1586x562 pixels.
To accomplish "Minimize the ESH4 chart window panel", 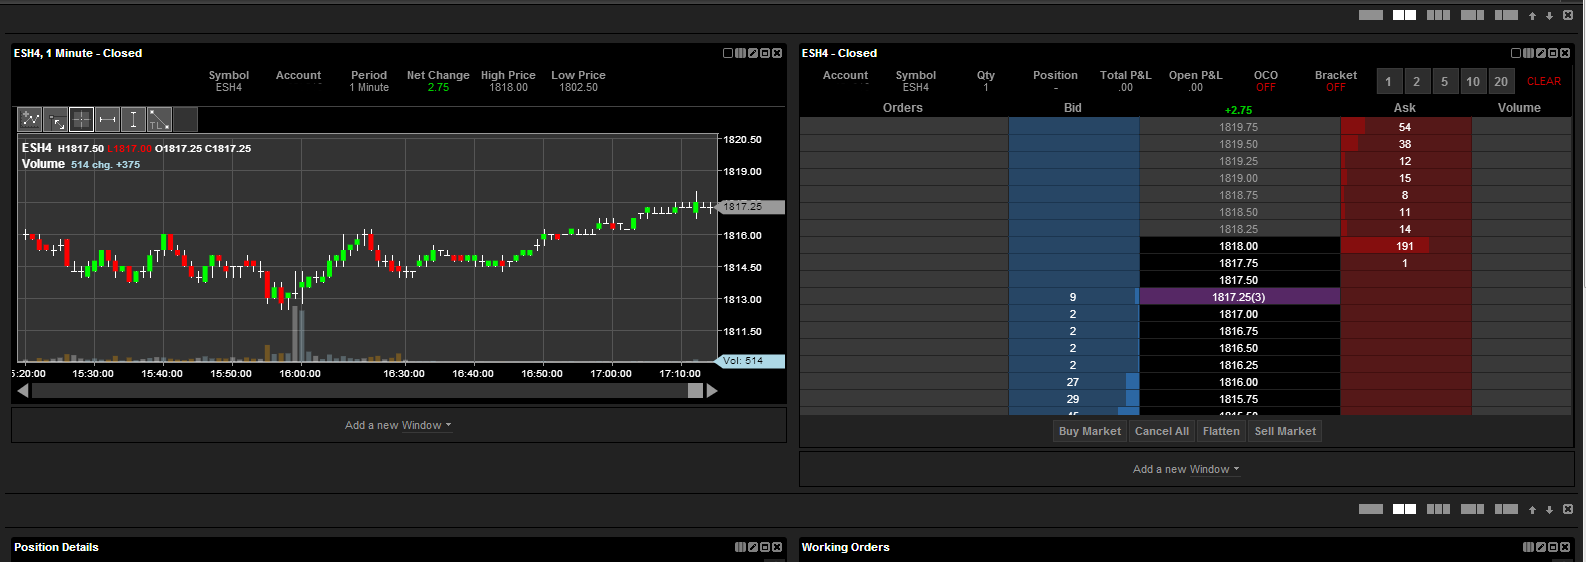I will pyautogui.click(x=765, y=53).
